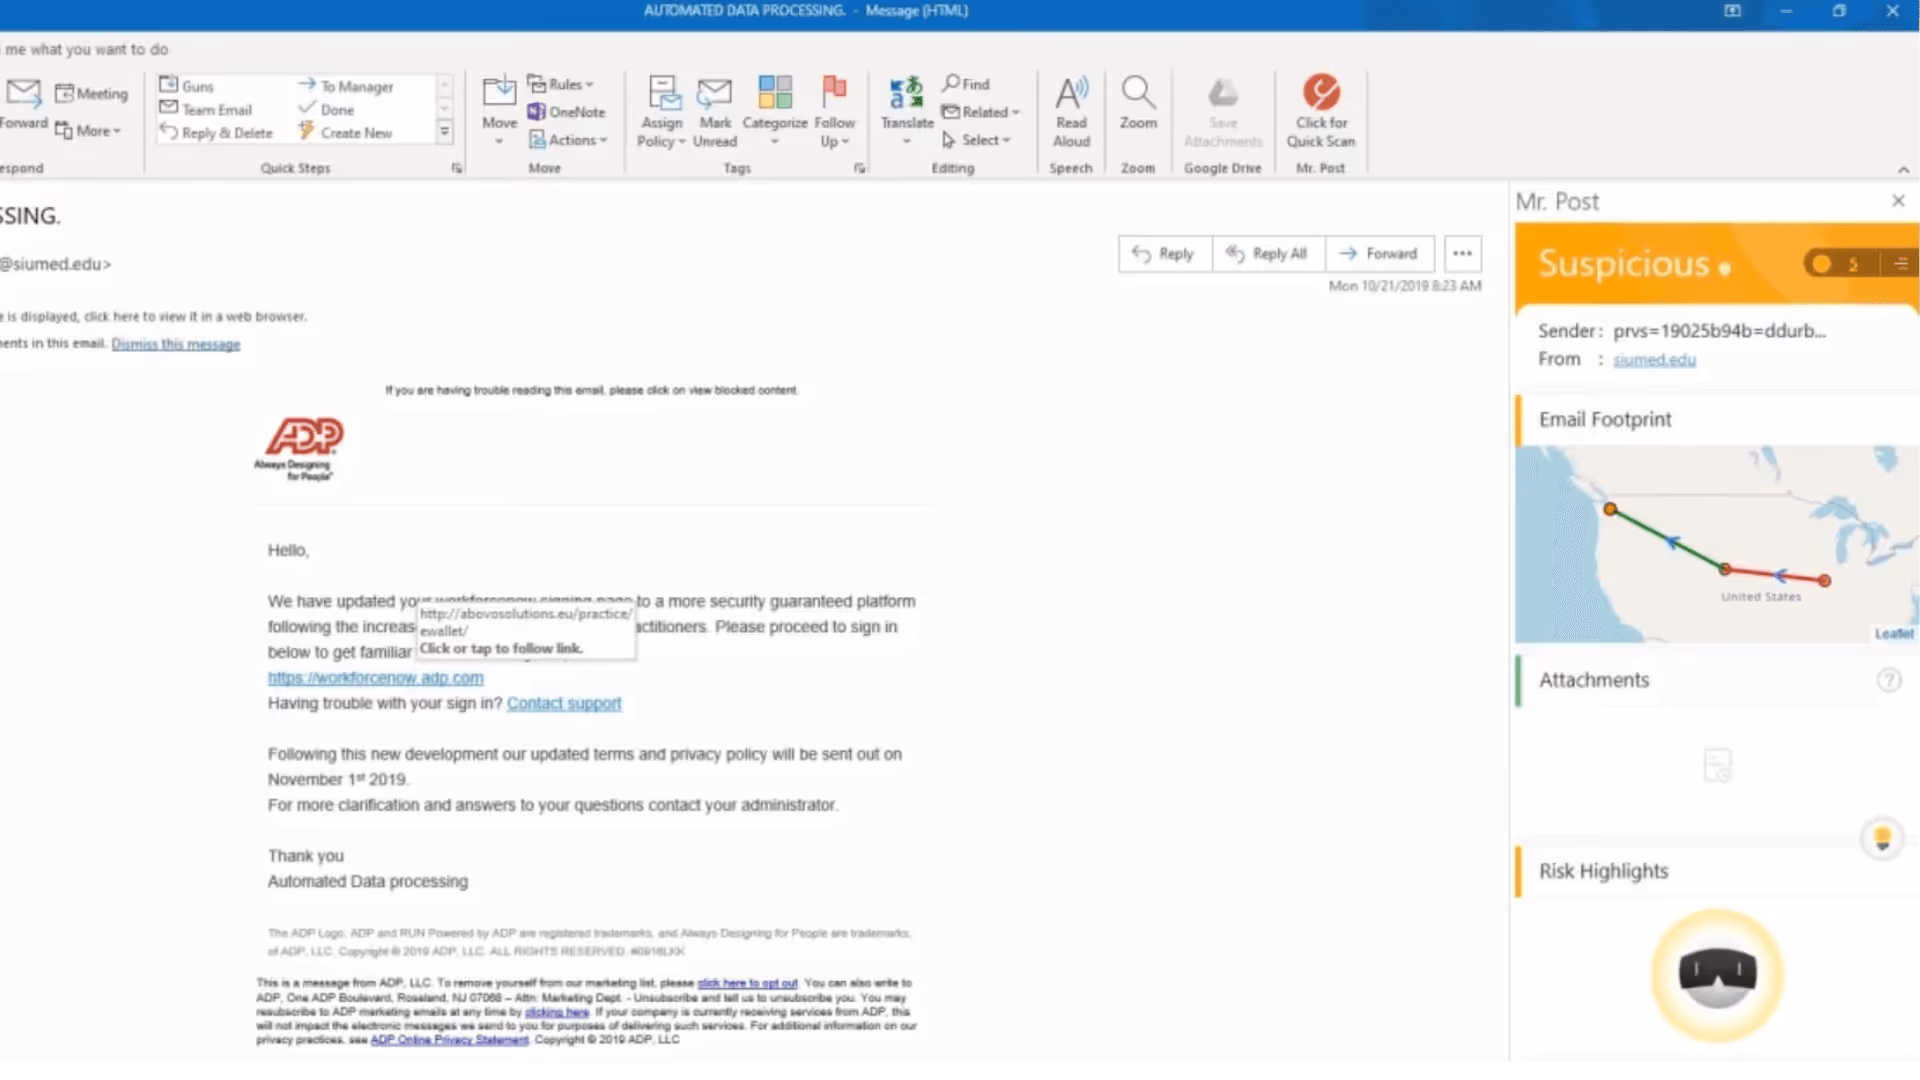Select the To Manager quick step
Screen dimensions: 1920x1080
click(346, 86)
